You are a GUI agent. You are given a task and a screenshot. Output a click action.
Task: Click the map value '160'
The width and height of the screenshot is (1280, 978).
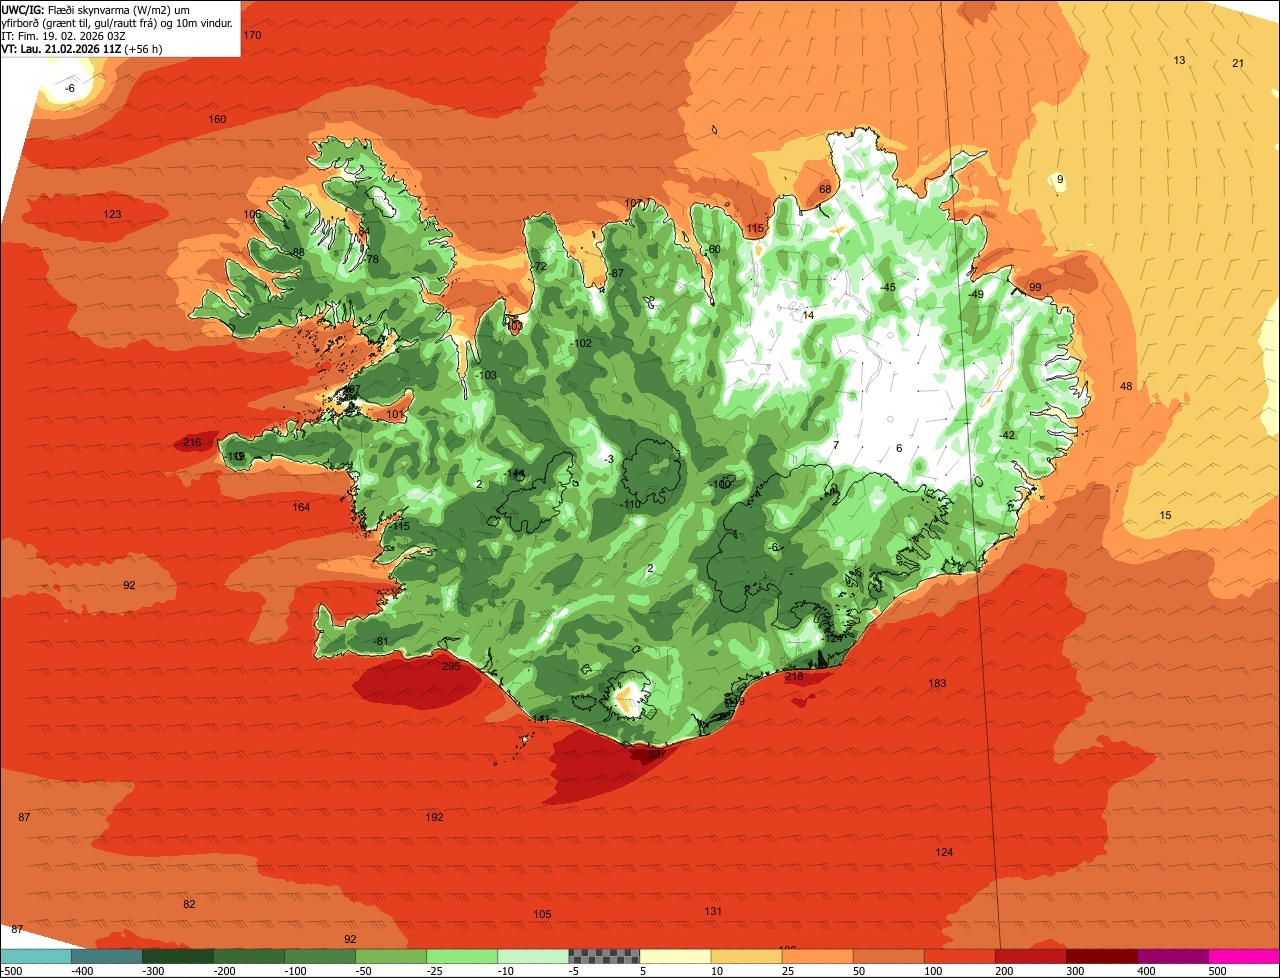(x=217, y=119)
